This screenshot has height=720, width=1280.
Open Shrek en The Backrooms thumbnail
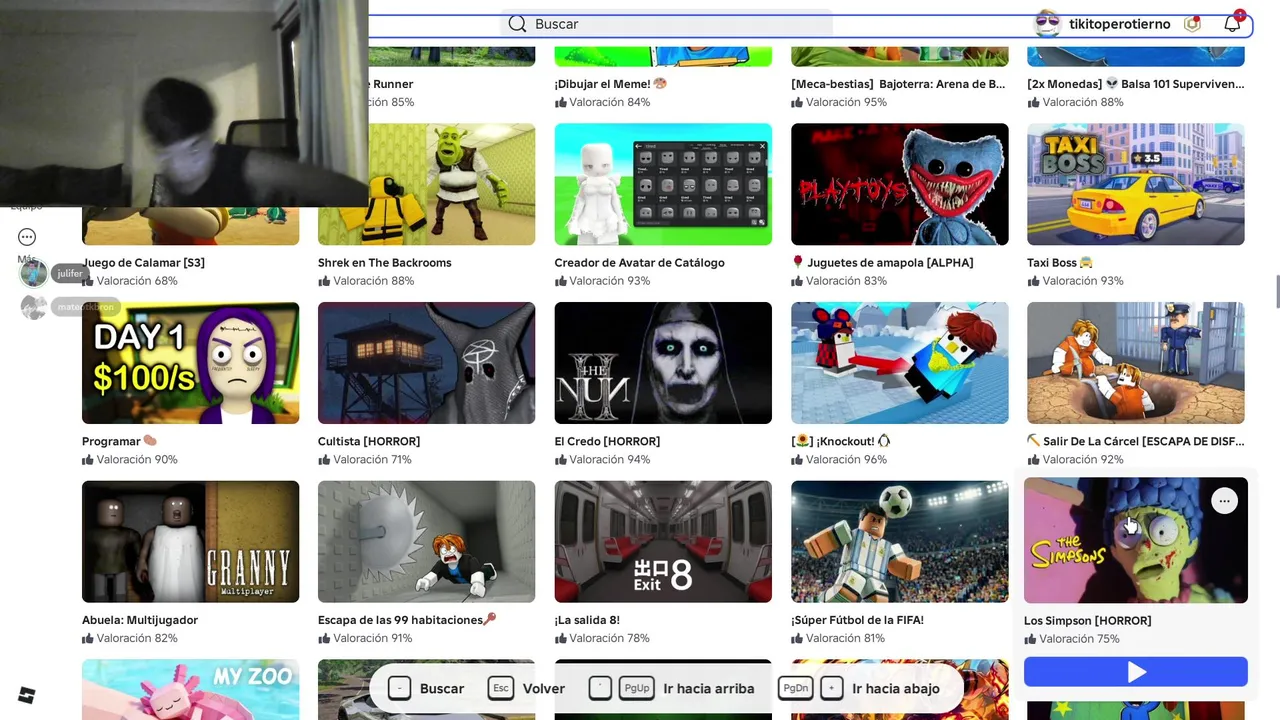click(x=426, y=184)
